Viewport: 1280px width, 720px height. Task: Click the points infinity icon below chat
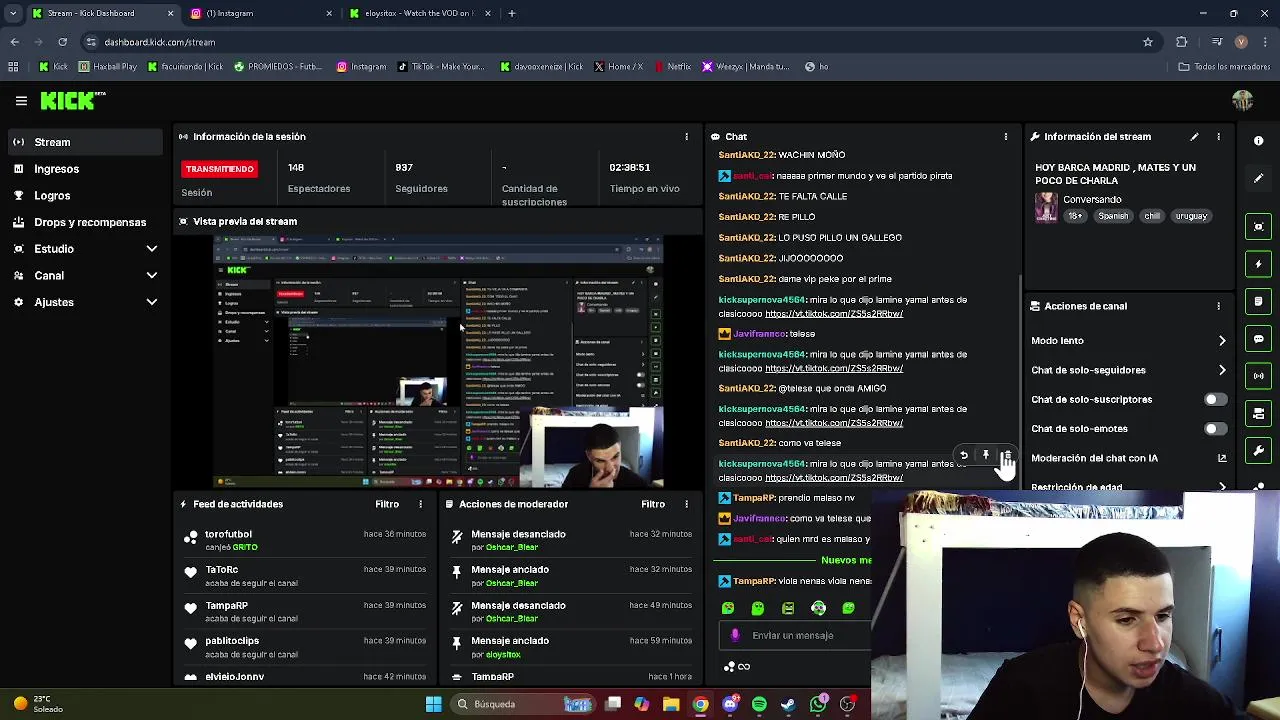737,667
